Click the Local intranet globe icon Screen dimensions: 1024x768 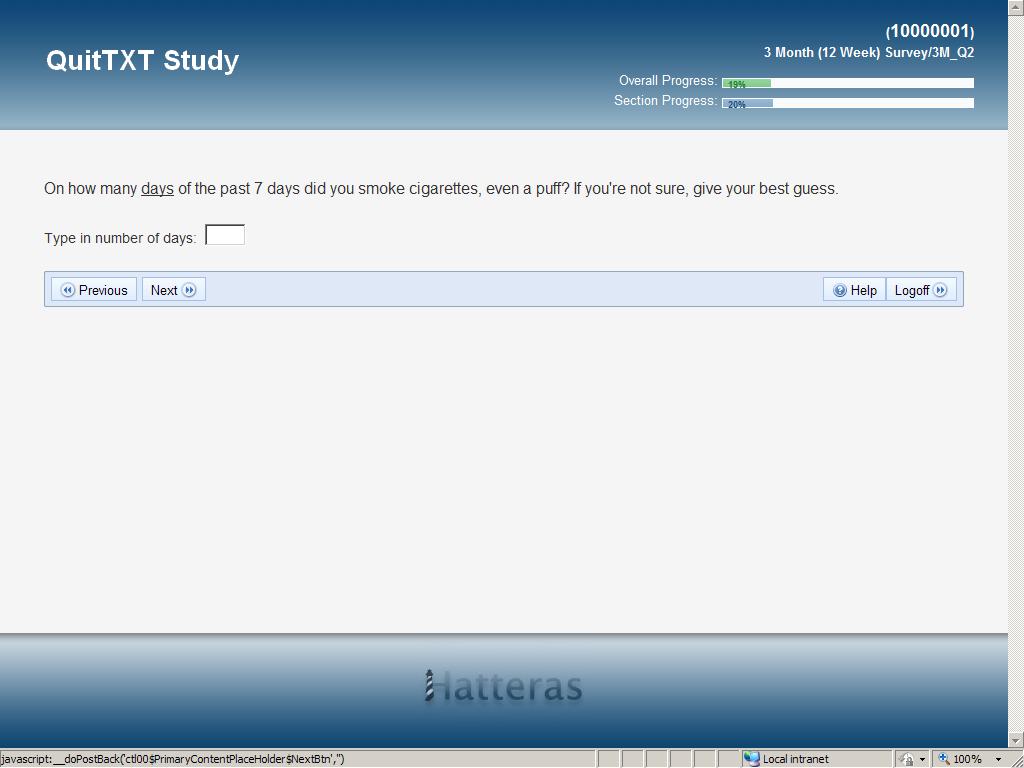[x=752, y=759]
